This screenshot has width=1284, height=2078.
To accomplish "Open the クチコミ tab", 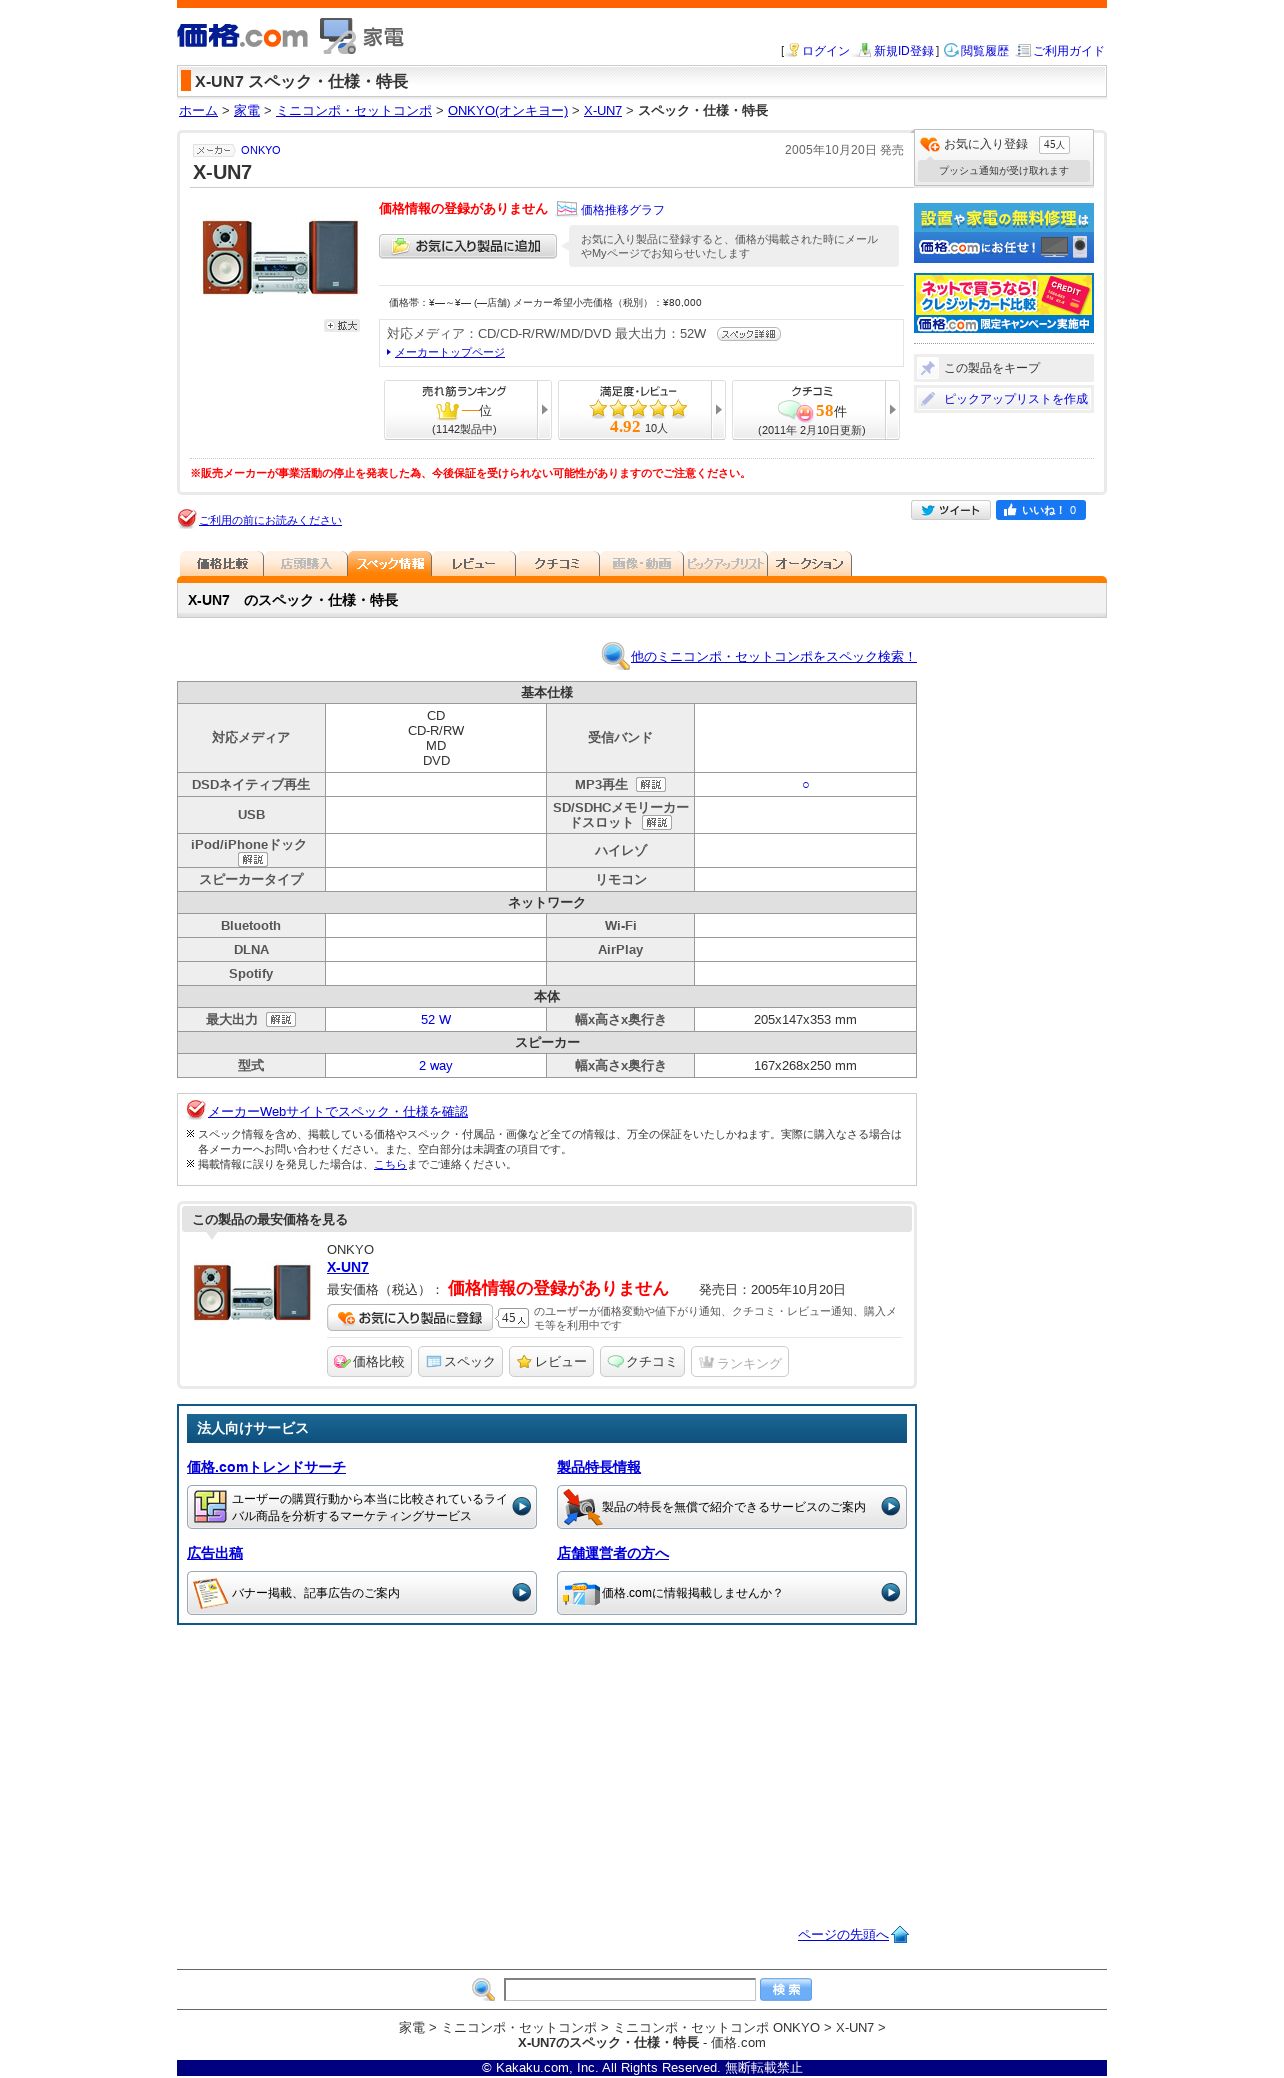I will click(x=558, y=564).
